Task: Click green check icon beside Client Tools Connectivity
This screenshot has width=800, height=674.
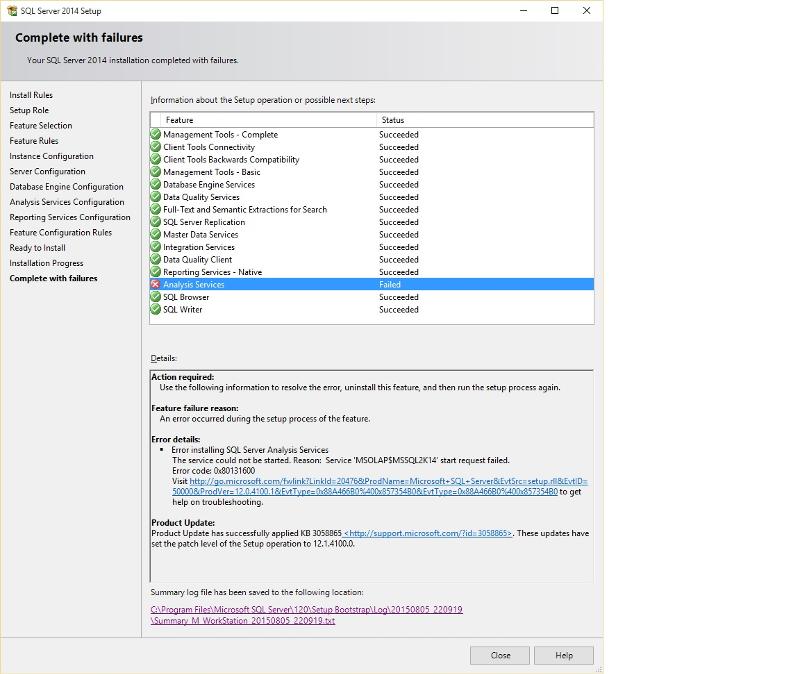Action: pos(156,147)
